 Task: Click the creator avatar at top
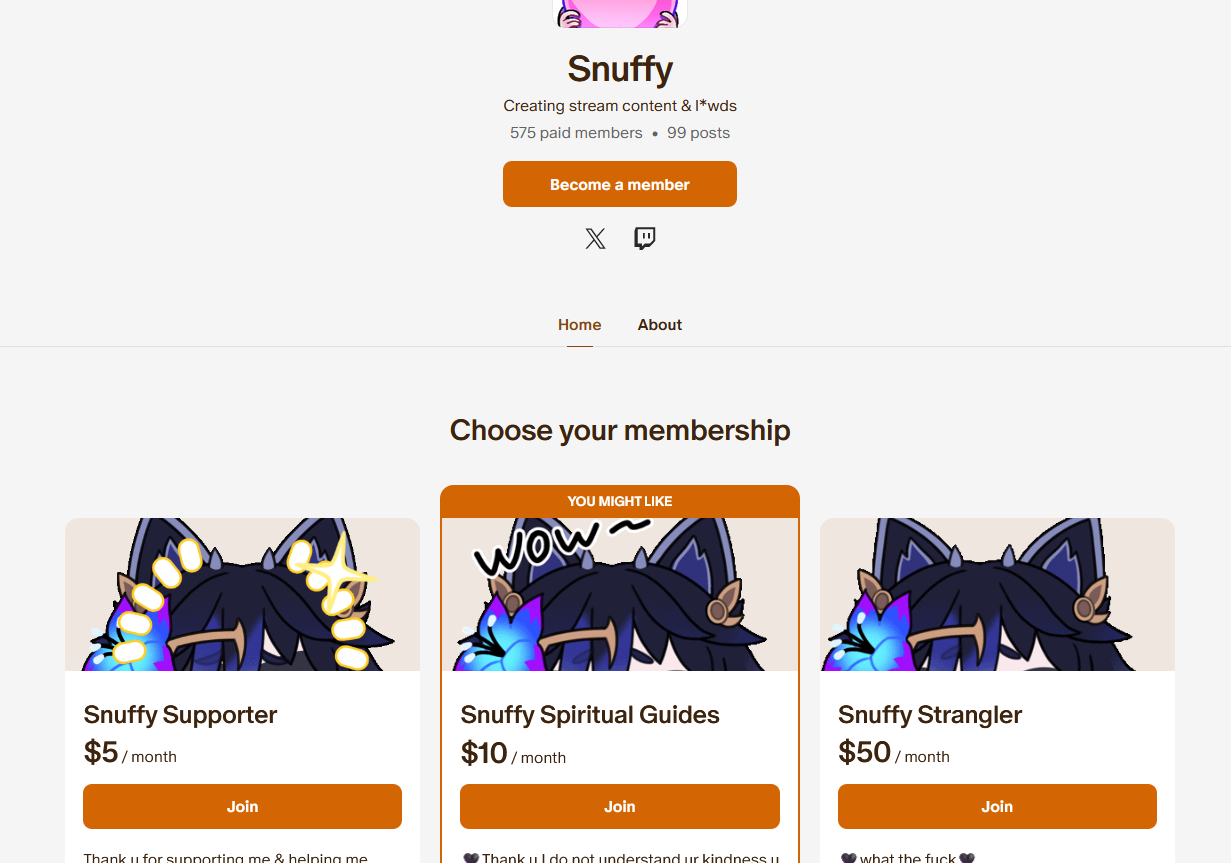[x=620, y=13]
